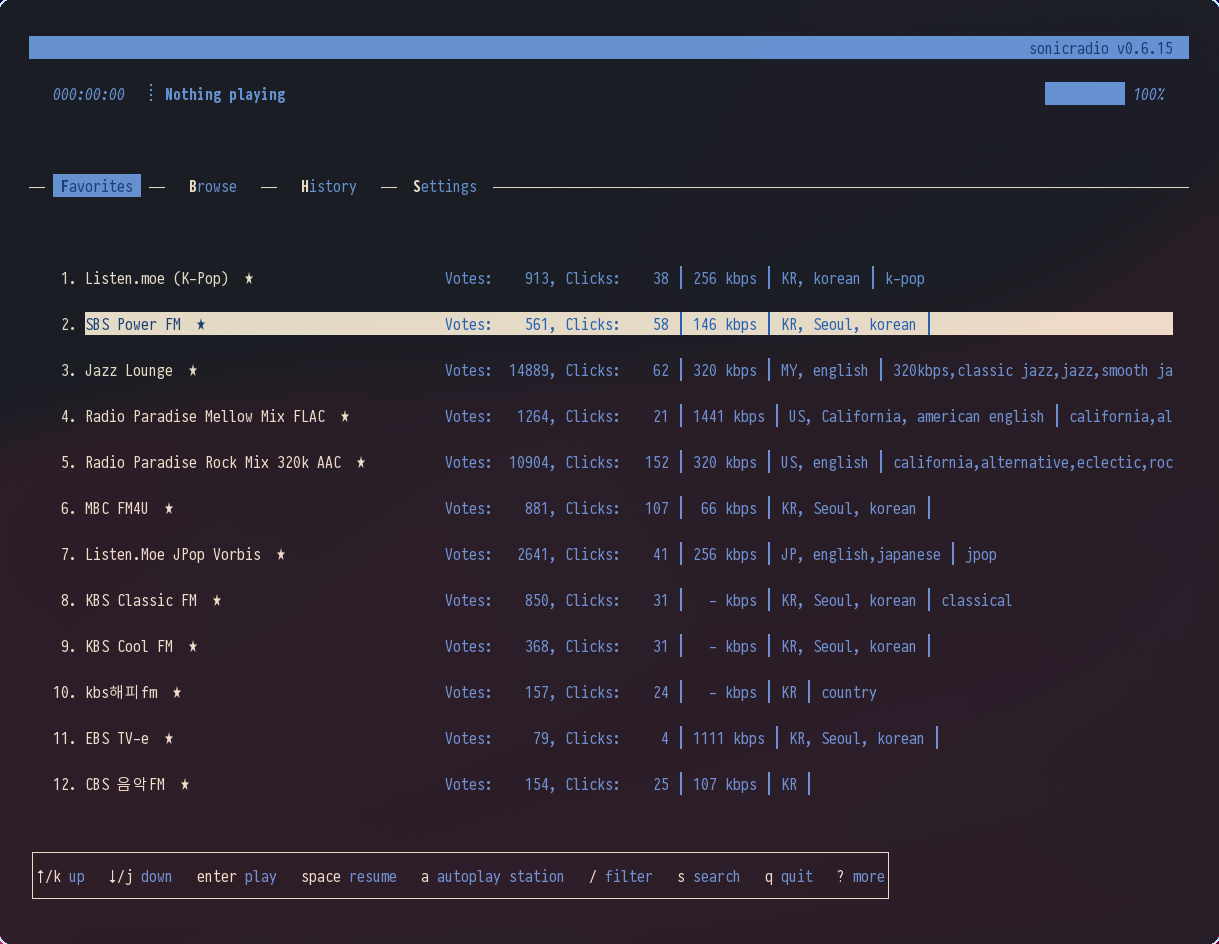Click the autoplay station hint
Screen dimensions: 1219x944
(x=492, y=876)
